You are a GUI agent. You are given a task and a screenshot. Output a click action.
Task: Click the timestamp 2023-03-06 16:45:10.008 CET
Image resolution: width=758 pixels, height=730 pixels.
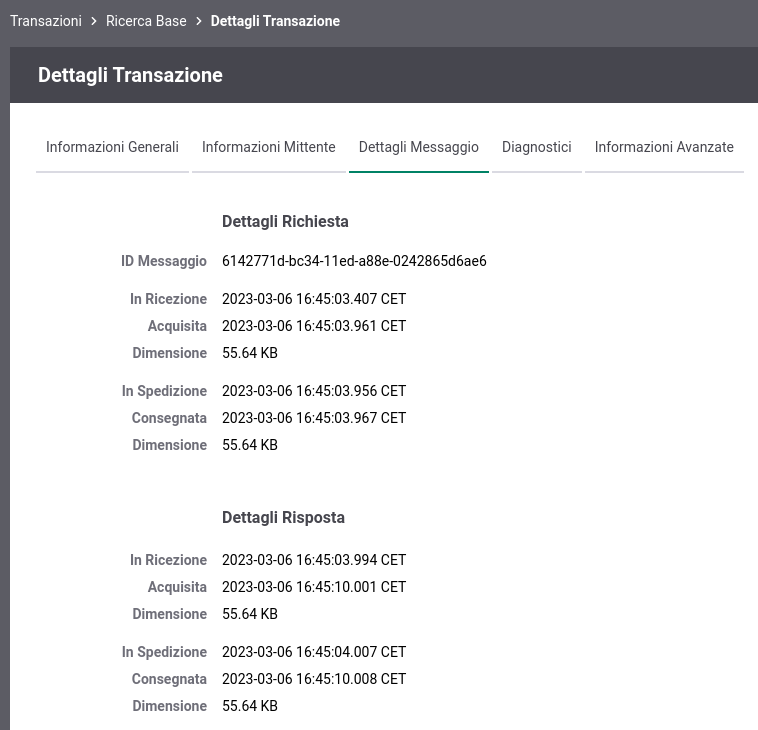[x=314, y=679]
